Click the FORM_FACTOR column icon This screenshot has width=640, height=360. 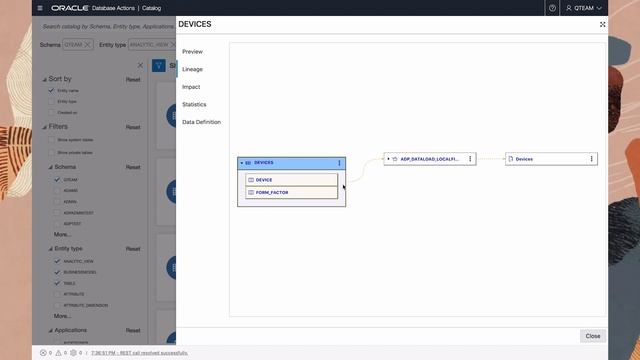pyautogui.click(x=251, y=192)
